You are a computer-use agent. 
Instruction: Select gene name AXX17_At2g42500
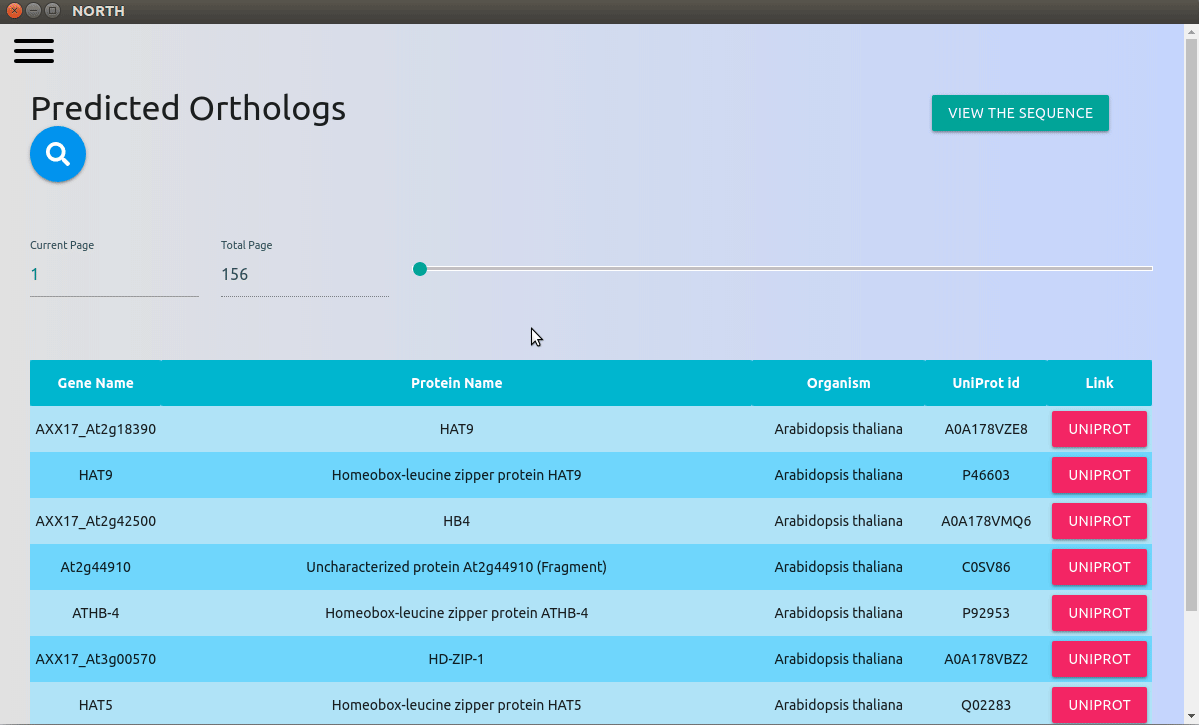tap(96, 521)
